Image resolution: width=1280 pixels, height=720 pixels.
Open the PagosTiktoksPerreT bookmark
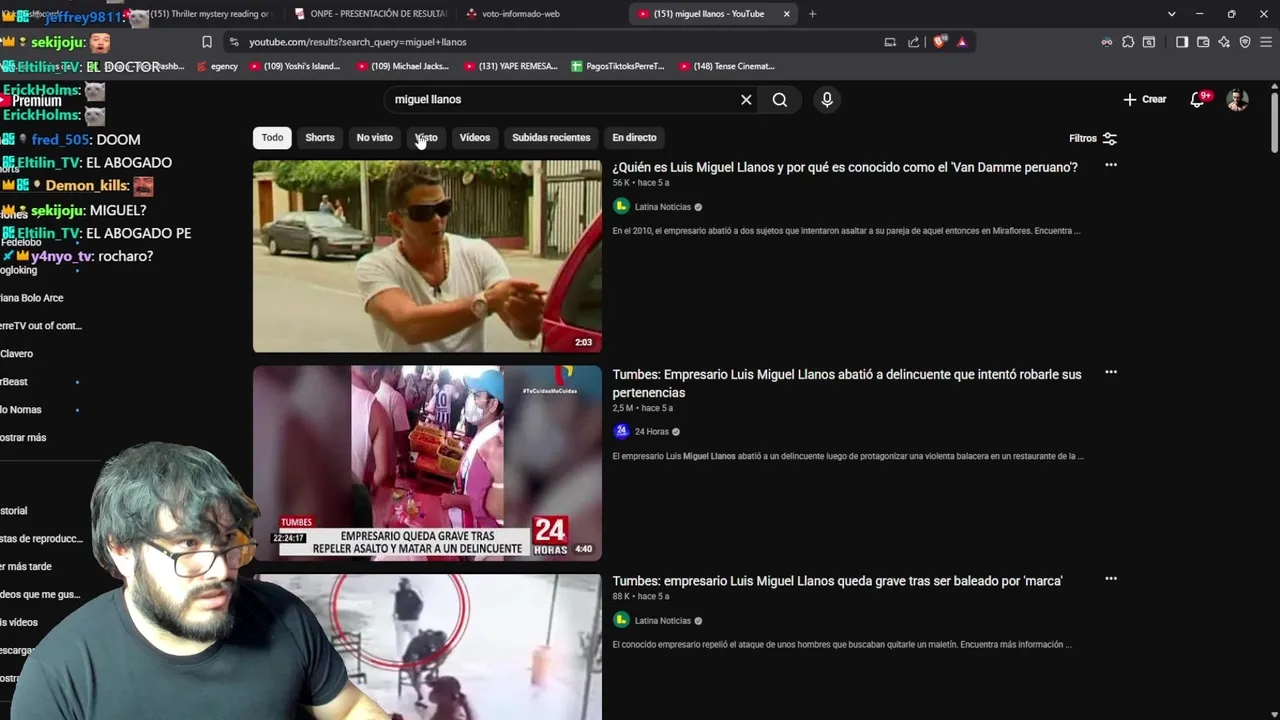(618, 66)
